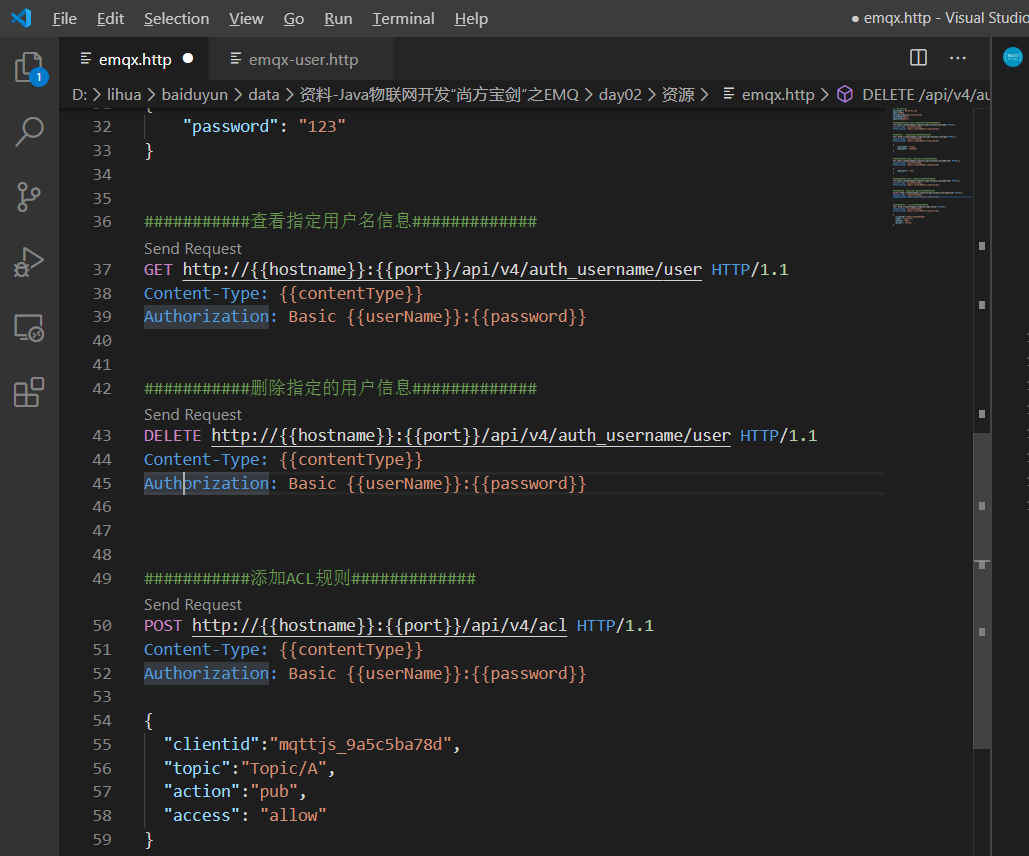Click the 删除指定的用户信息 comment line
Image resolution: width=1029 pixels, height=856 pixels.
point(341,389)
